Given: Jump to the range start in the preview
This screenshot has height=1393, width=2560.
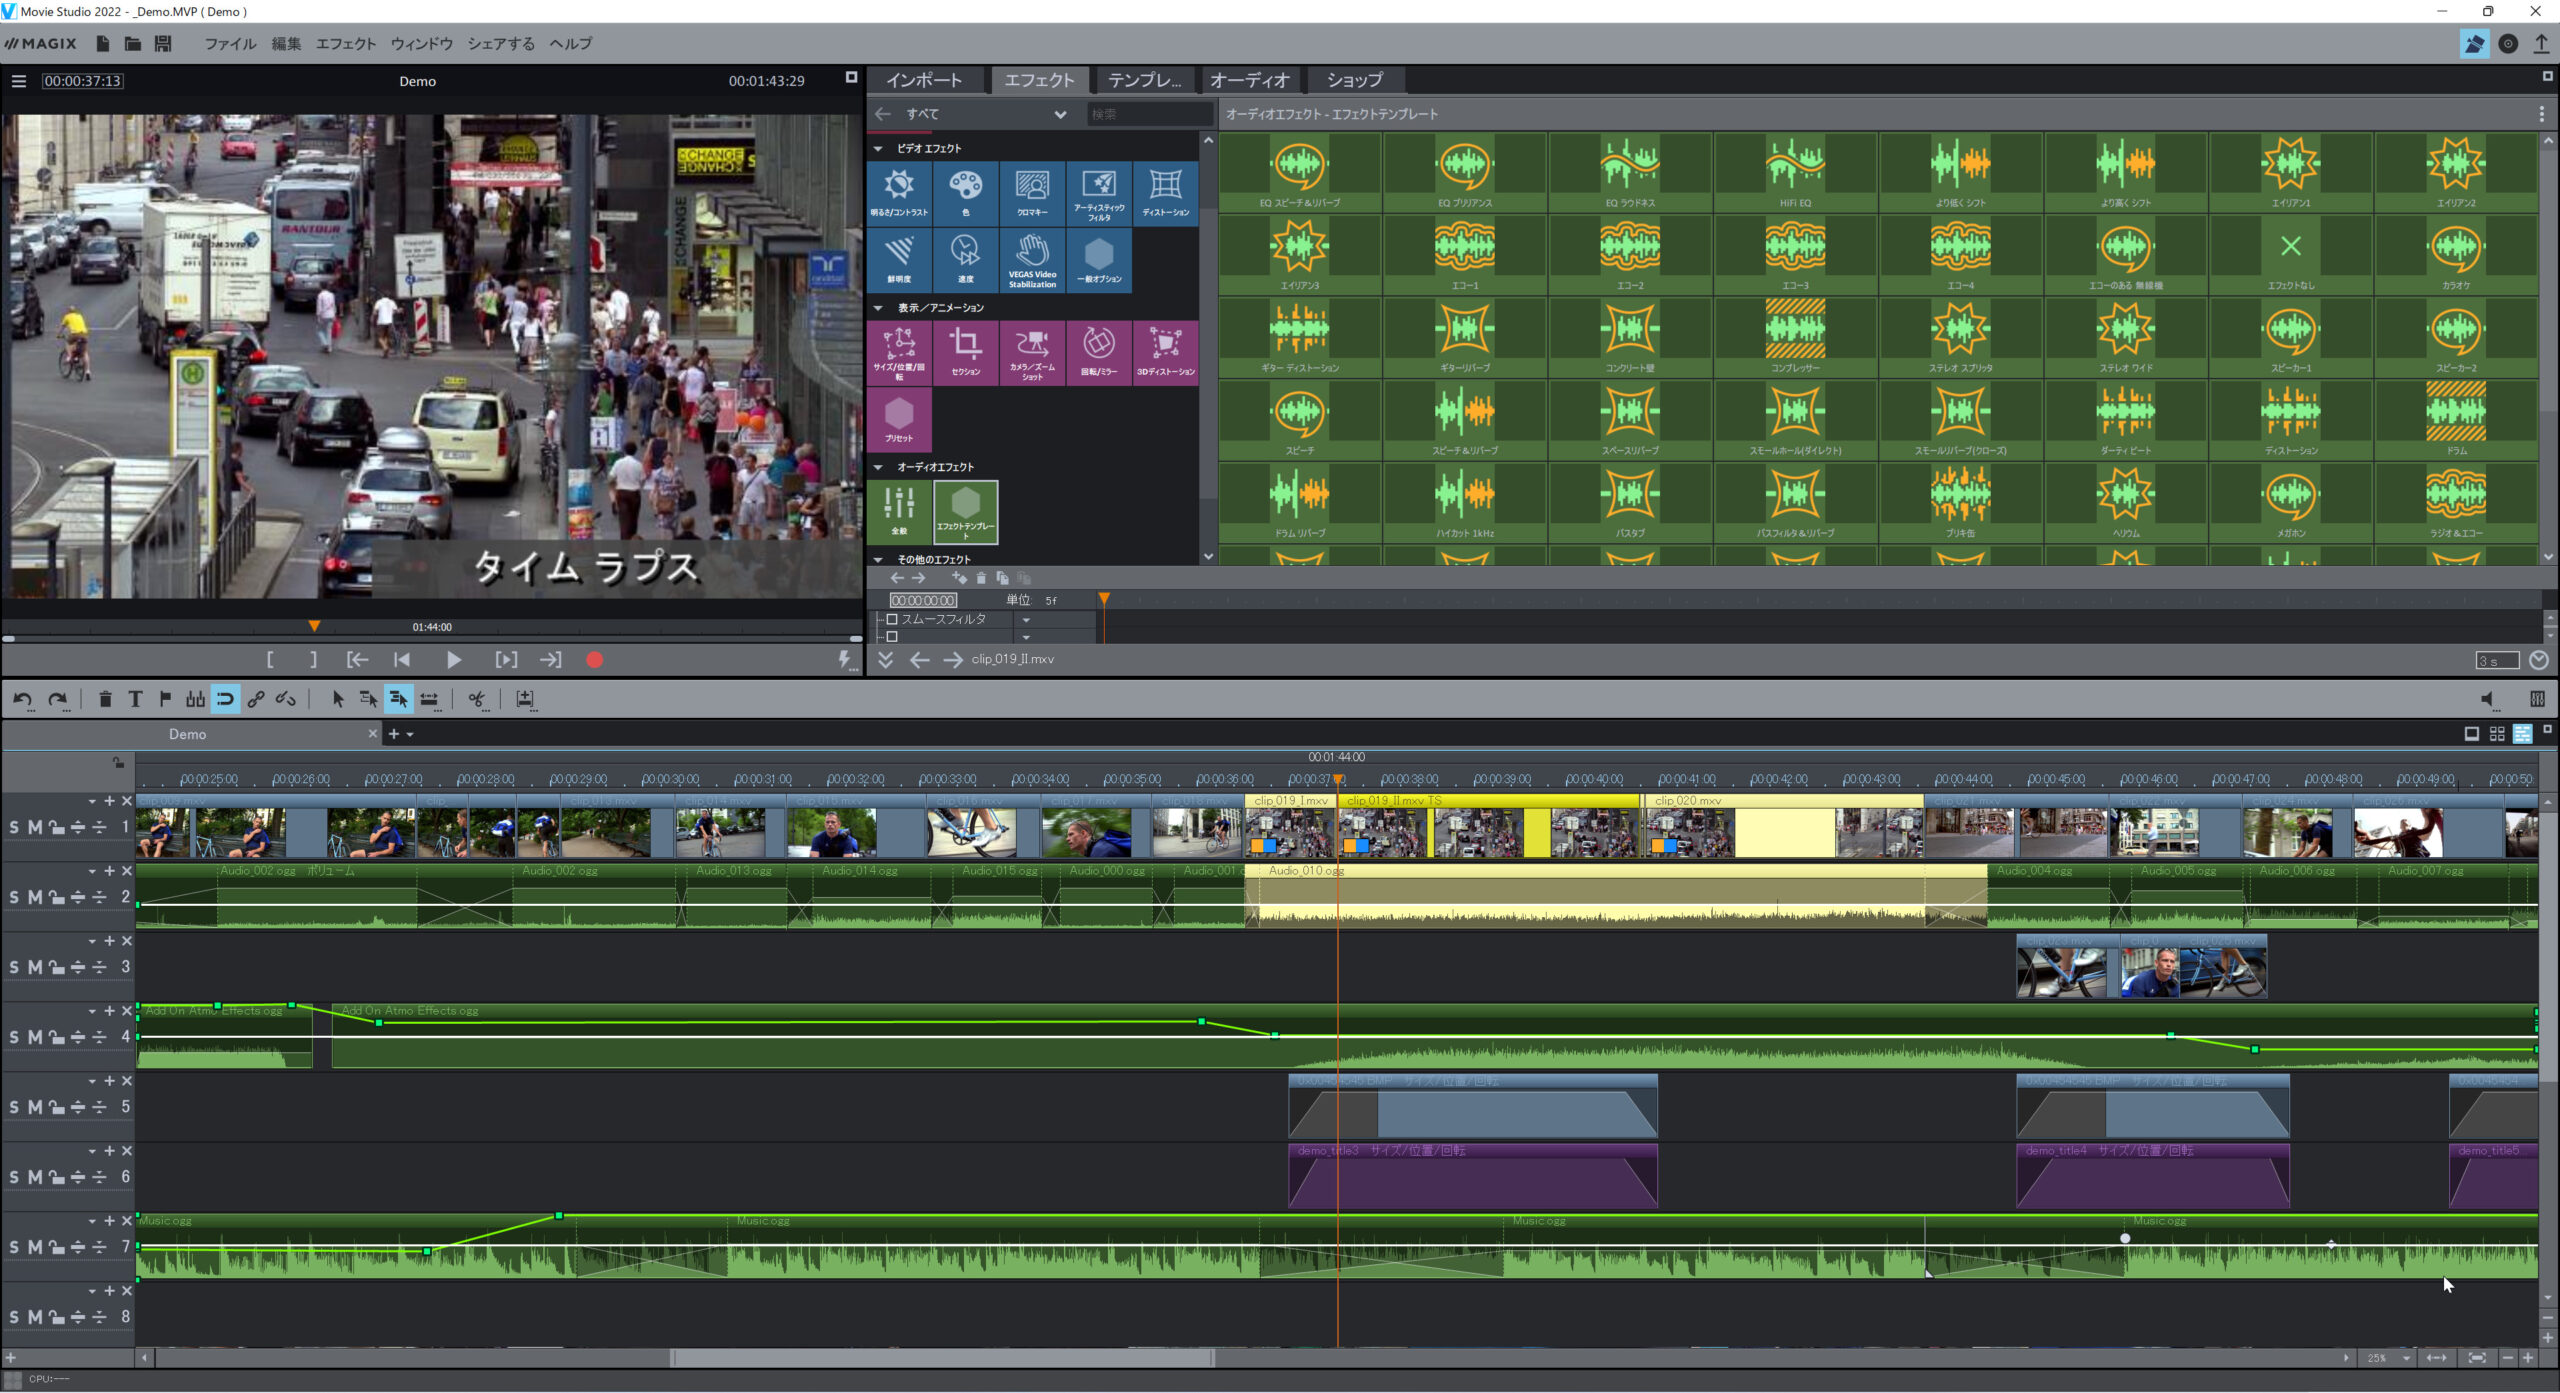Looking at the screenshot, I should click(x=357, y=660).
